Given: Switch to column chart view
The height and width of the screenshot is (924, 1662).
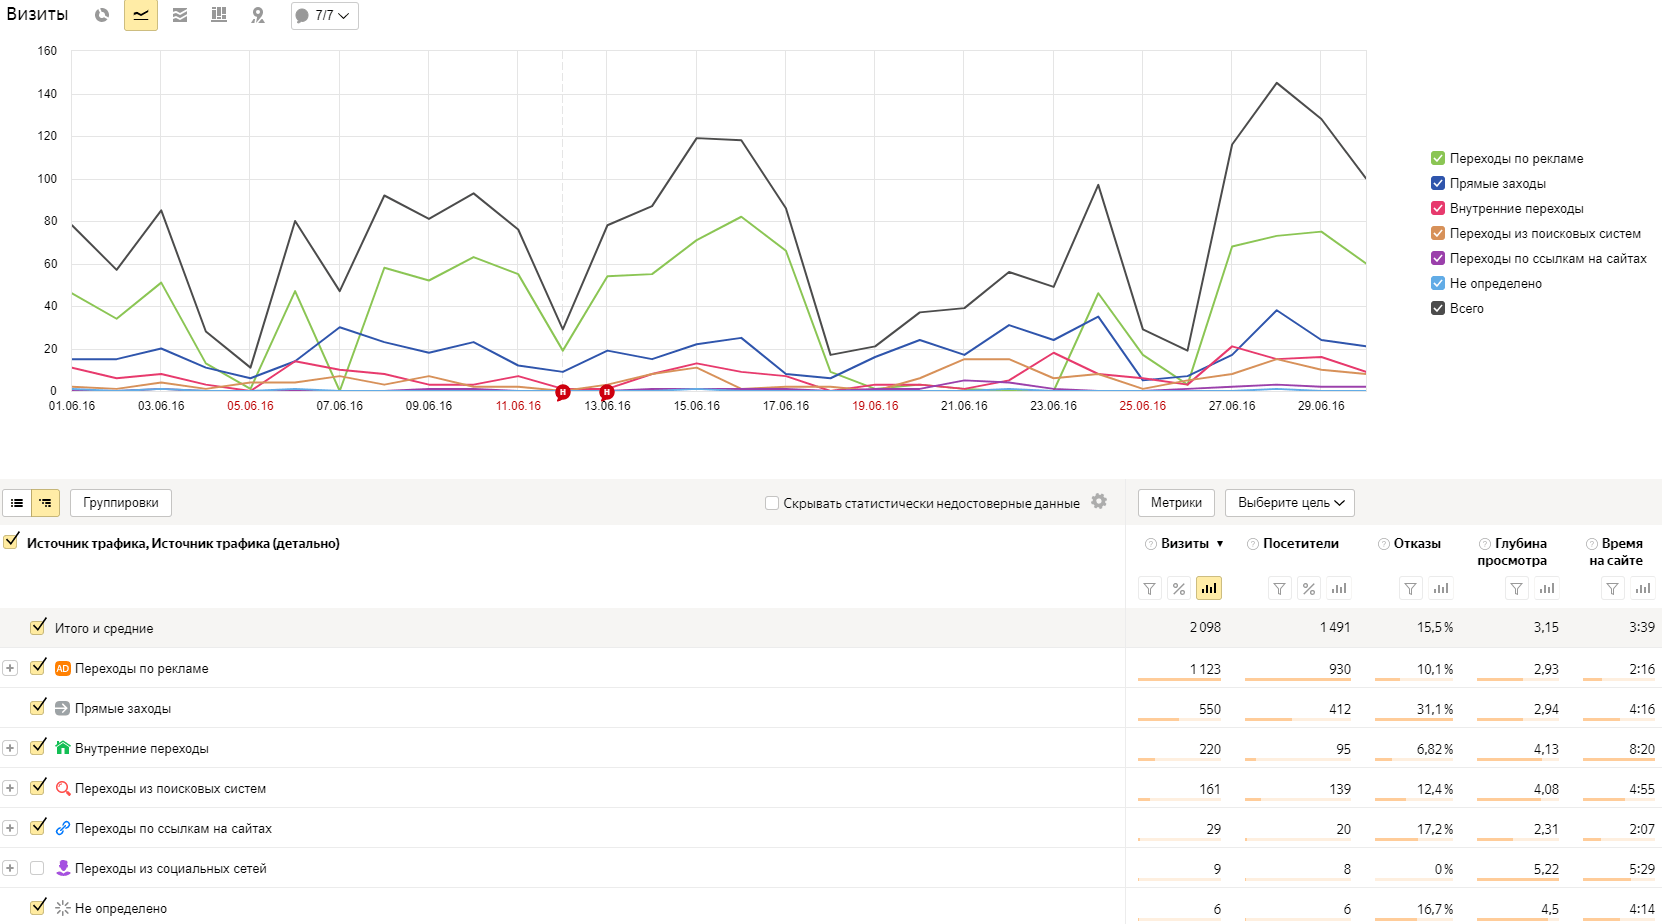Looking at the screenshot, I should [x=219, y=16].
